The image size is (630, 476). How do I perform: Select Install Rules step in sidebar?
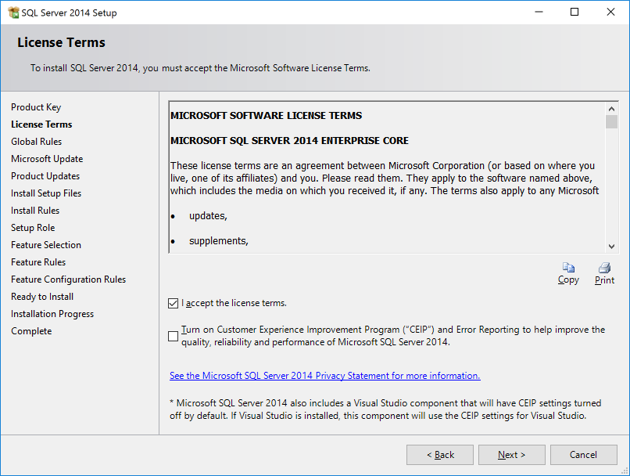35,211
